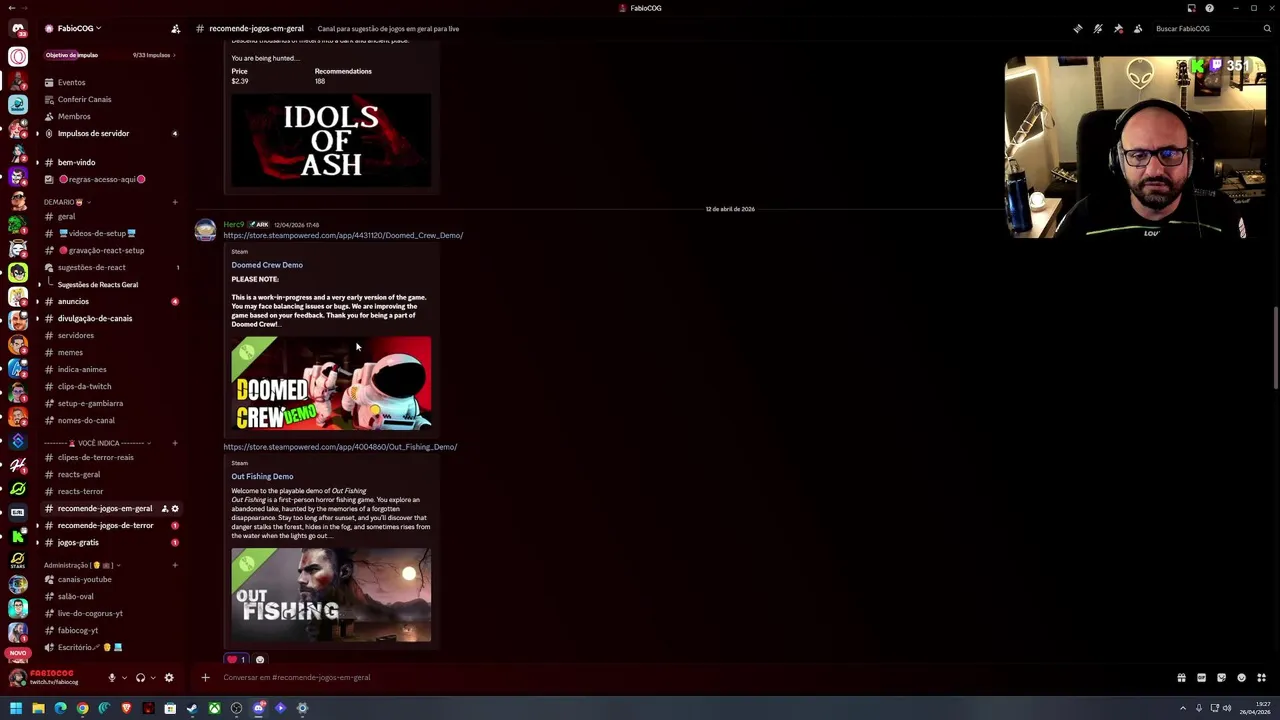Open the memes channel
The height and width of the screenshot is (720, 1280).
[x=110, y=352]
